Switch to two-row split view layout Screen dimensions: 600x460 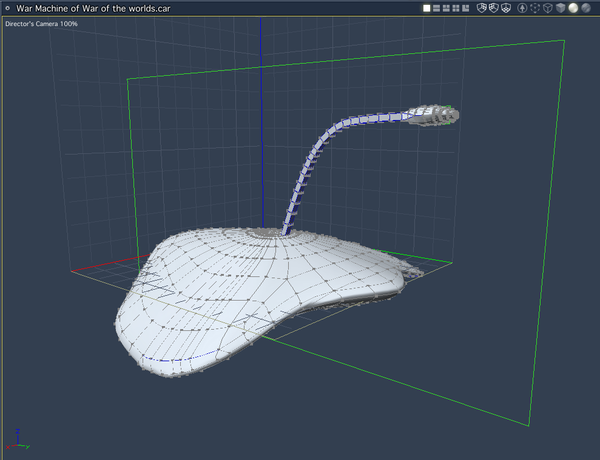[436, 8]
